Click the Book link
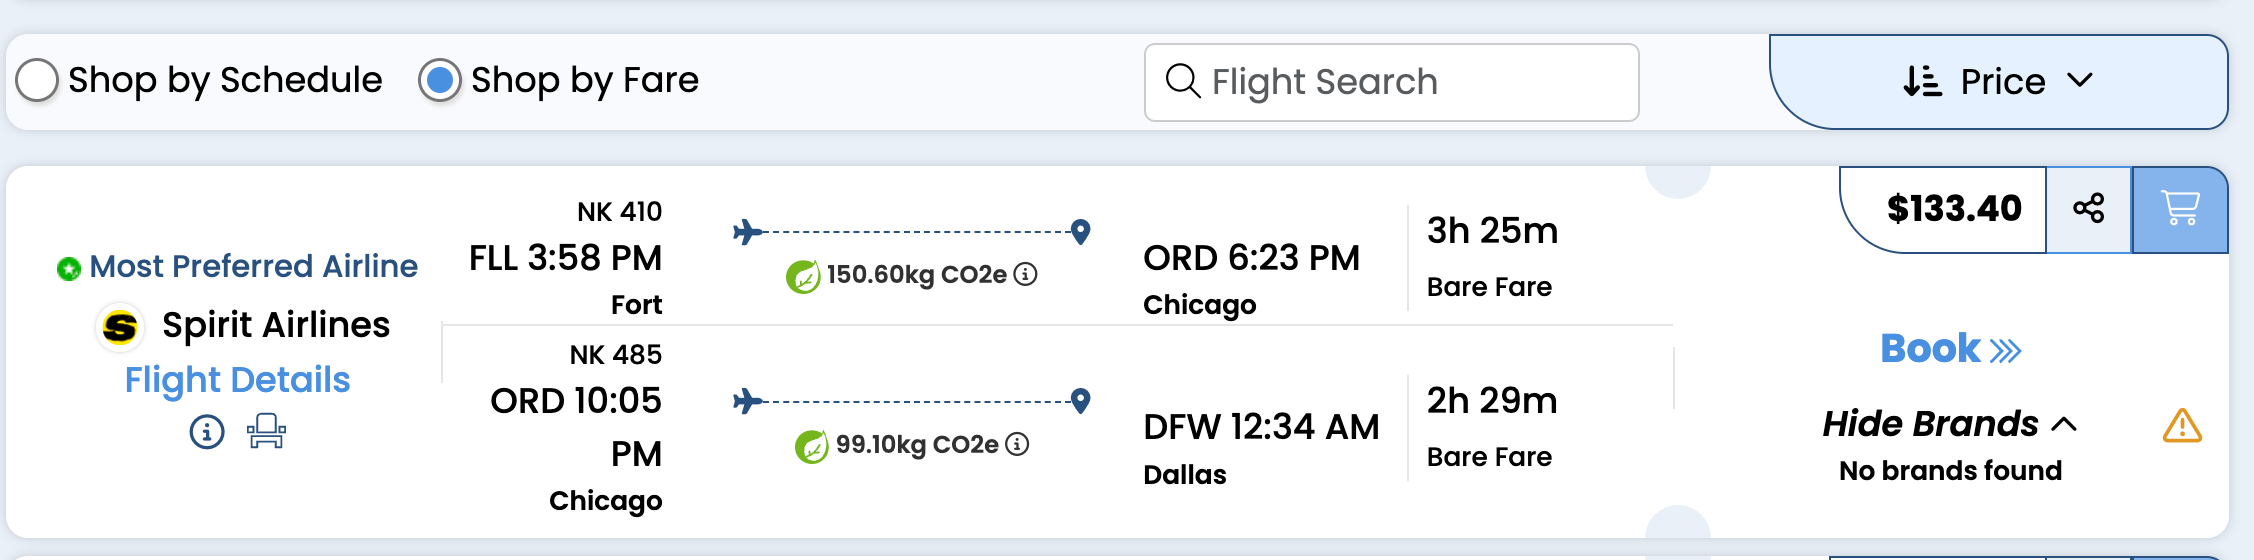This screenshot has width=2254, height=560. point(1950,349)
